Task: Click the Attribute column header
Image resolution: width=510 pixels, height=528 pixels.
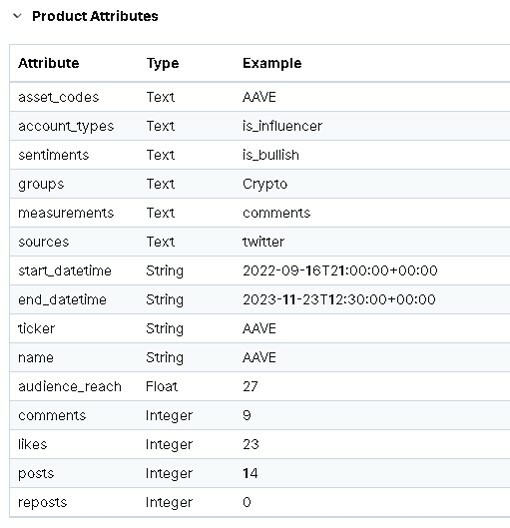Action: (49, 63)
